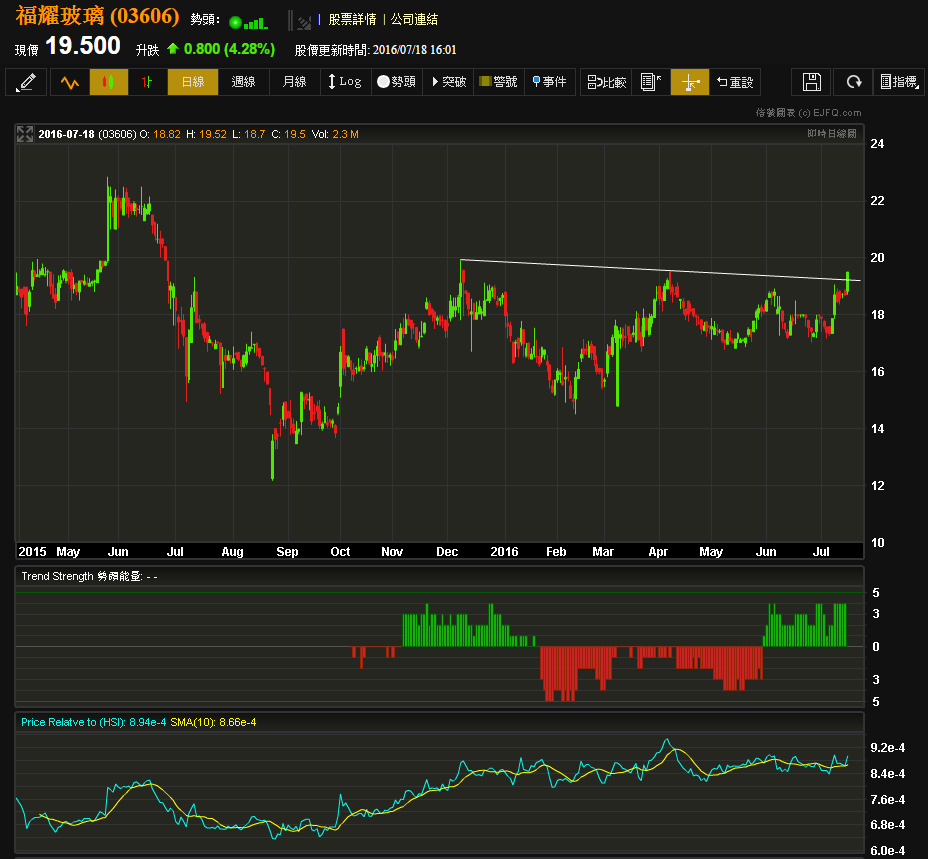Switch to OHLC bar chart type

tap(147, 82)
